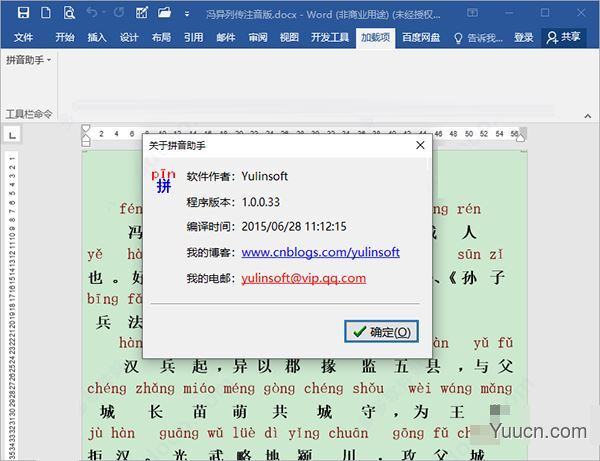Expand Customize Quick Access Toolbar arrow
This screenshot has width=600, height=461.
[187, 14]
